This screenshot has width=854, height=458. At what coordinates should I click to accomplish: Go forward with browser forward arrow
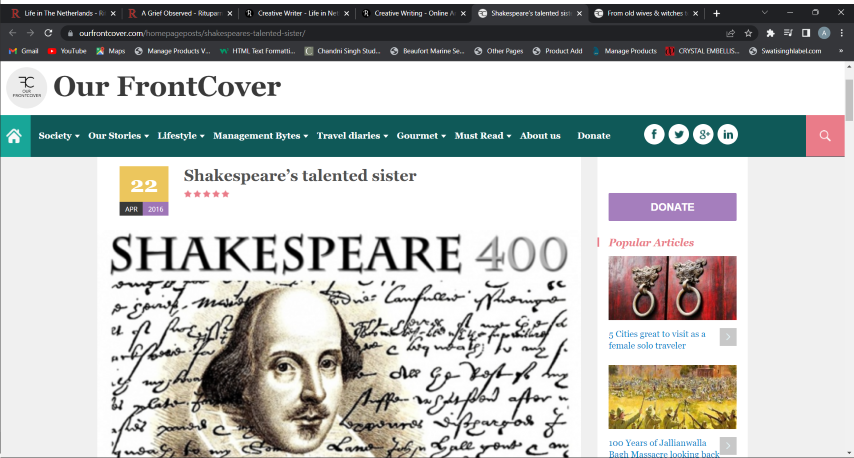pyautogui.click(x=30, y=33)
